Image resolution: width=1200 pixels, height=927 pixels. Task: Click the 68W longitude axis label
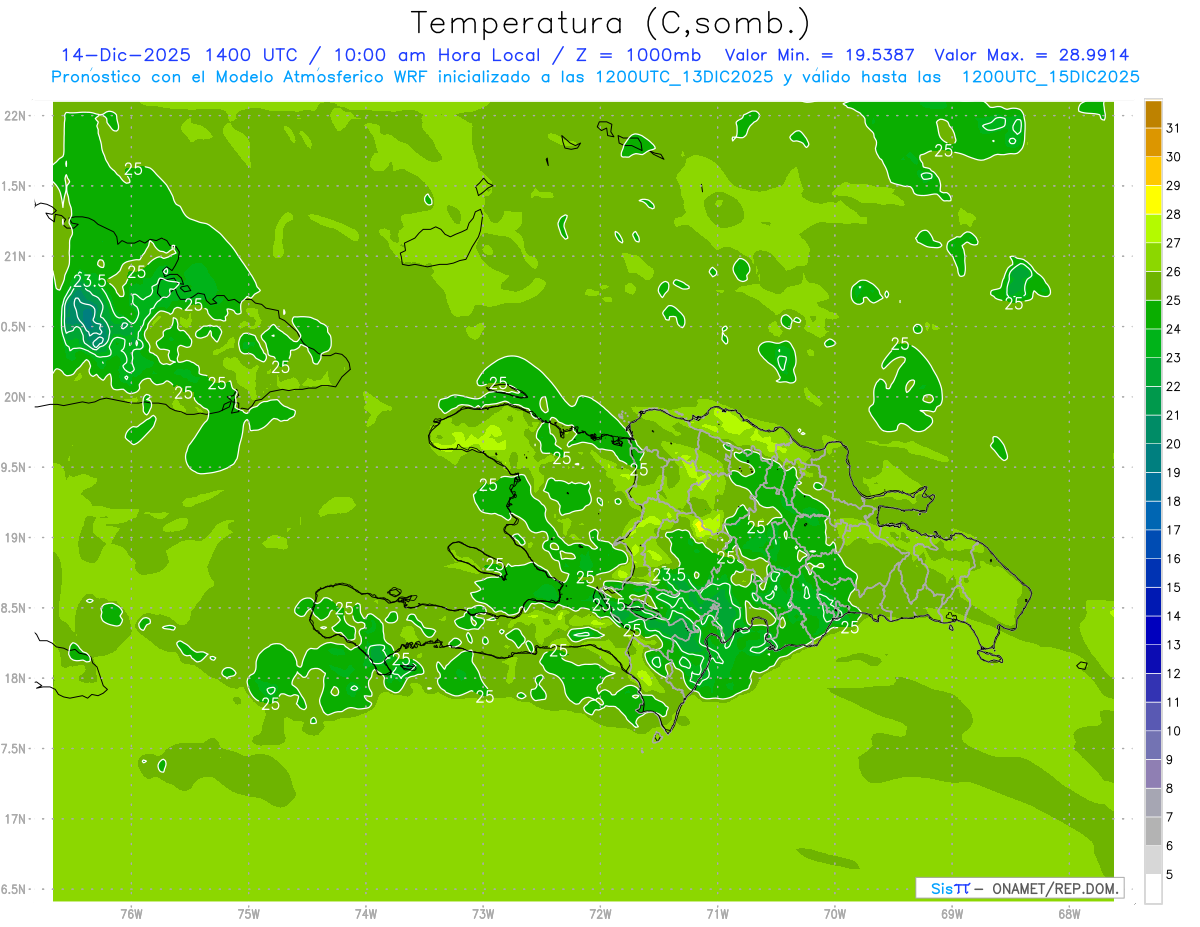pyautogui.click(x=1068, y=914)
